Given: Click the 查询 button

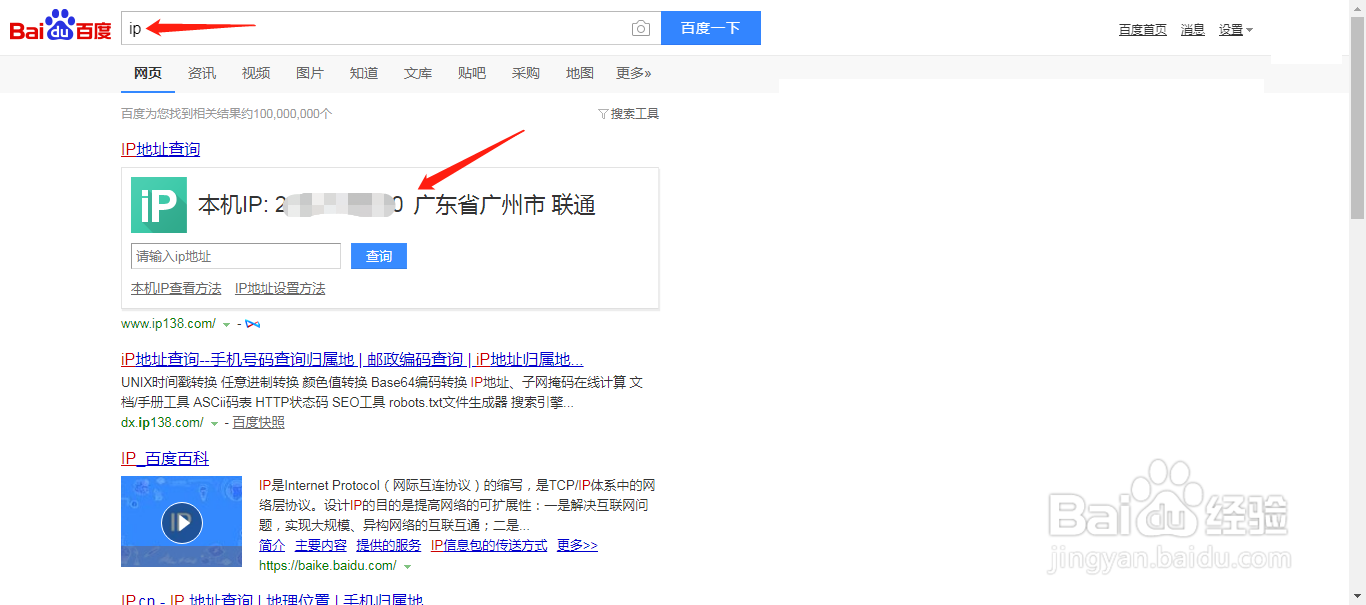Looking at the screenshot, I should 379,256.
